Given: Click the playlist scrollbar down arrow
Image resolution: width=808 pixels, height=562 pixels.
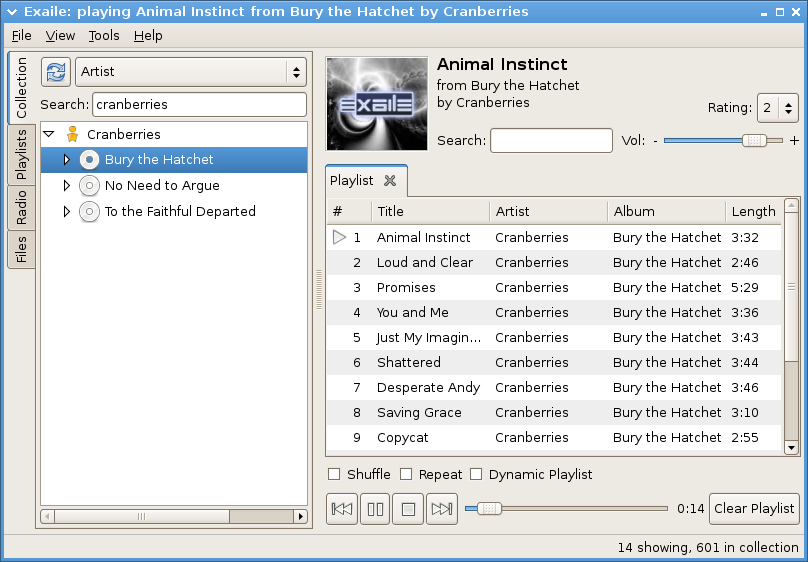Looking at the screenshot, I should 791,448.
